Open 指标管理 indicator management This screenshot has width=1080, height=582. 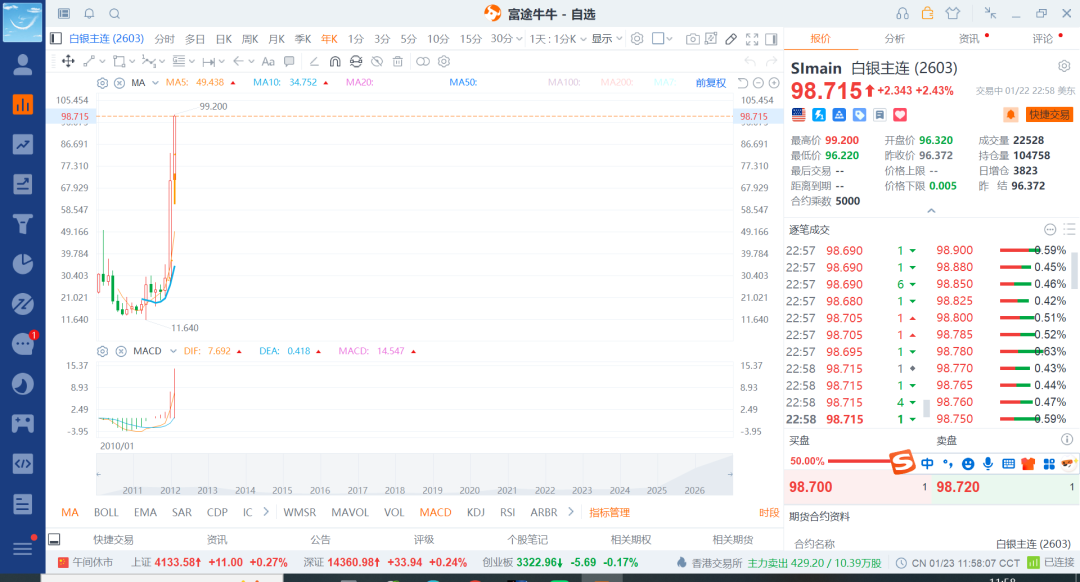[x=609, y=512]
